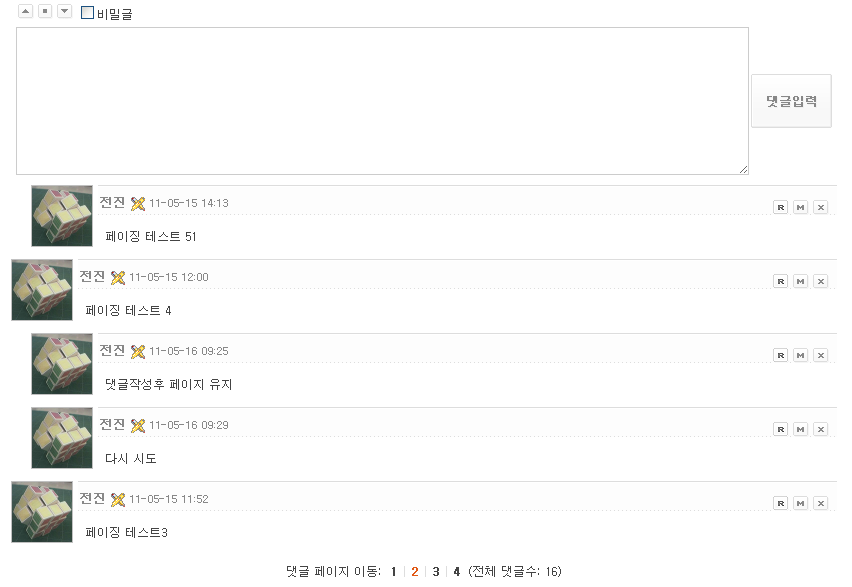The image size is (852, 587).
Task: Go to comment page 1
Action: pos(394,572)
